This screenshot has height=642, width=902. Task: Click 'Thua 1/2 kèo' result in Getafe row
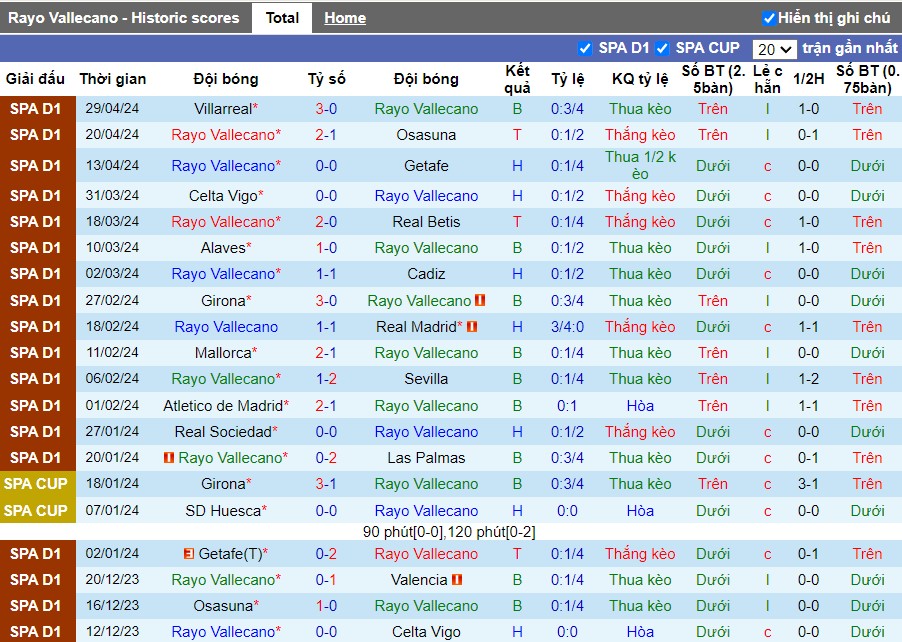[x=640, y=166]
